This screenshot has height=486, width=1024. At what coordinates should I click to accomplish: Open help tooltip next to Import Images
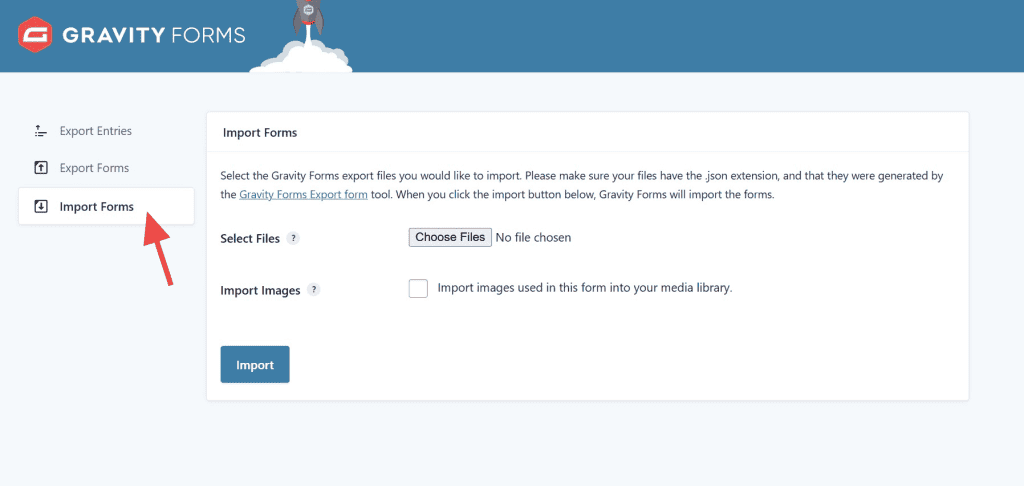314,289
